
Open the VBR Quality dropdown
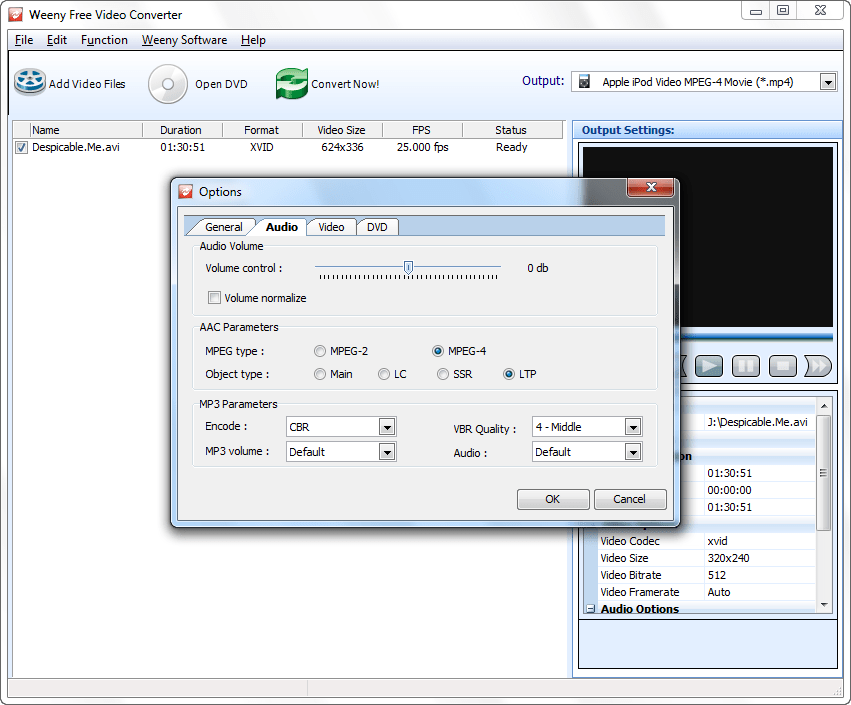[x=632, y=426]
